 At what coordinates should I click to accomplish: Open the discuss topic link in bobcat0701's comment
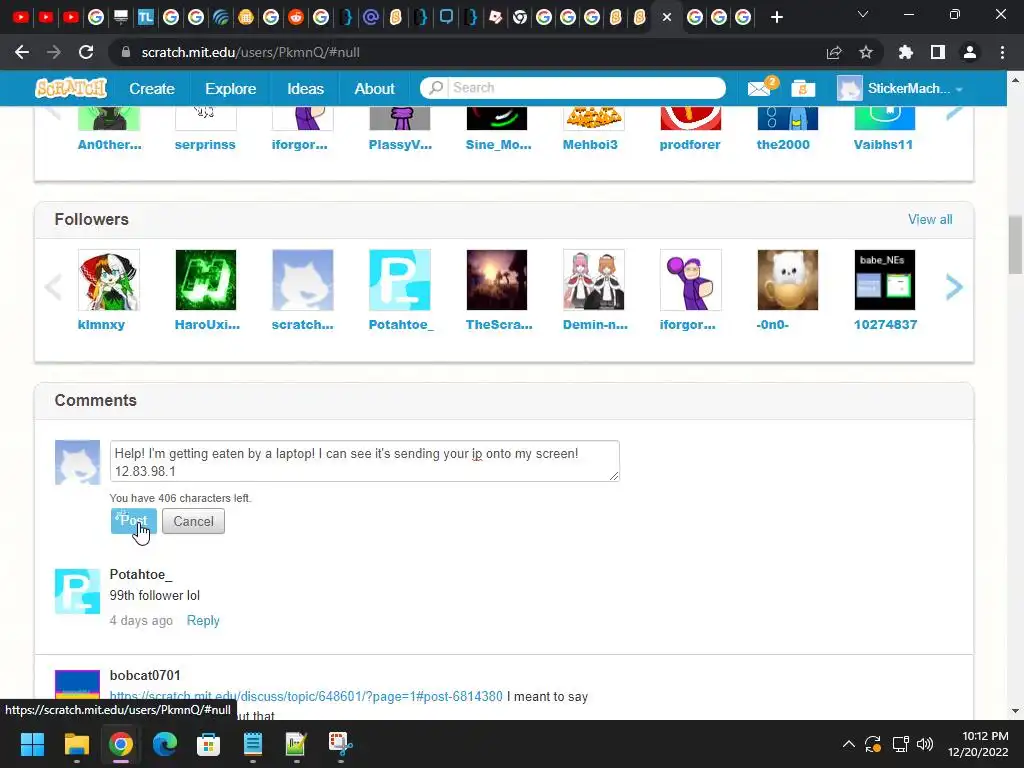[x=306, y=697]
